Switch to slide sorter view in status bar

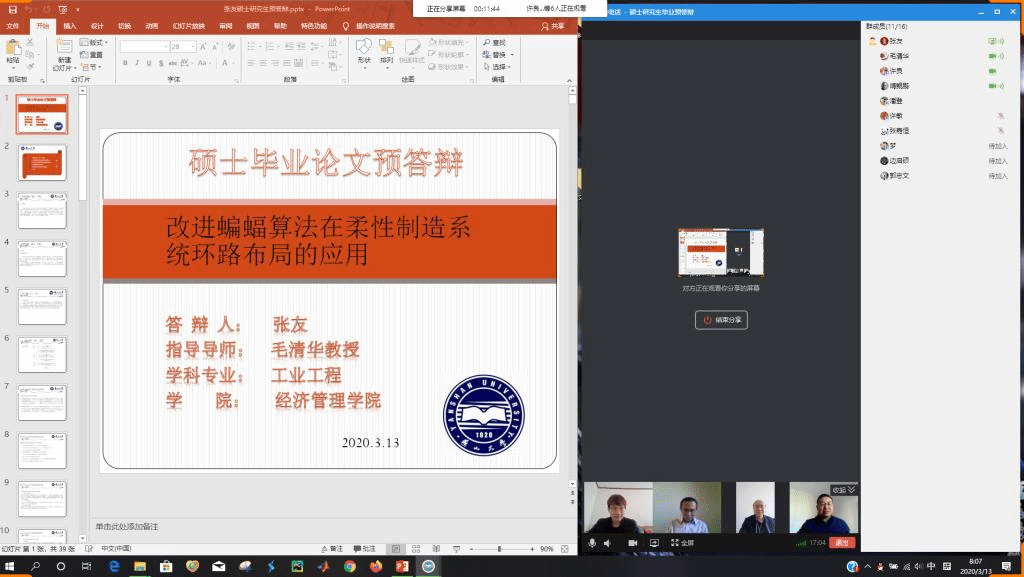(x=414, y=549)
